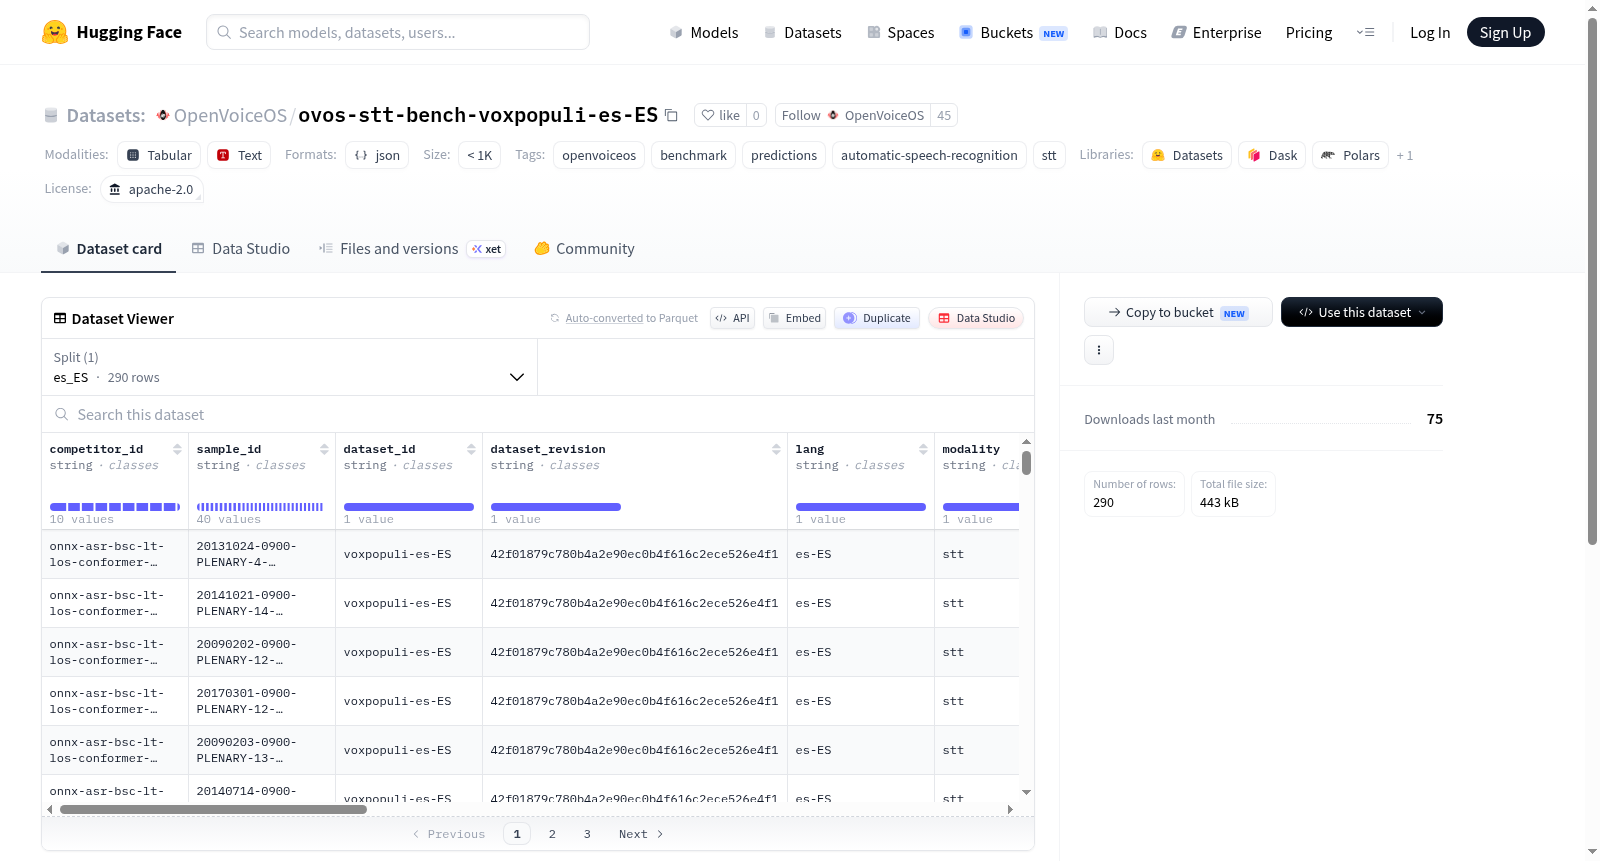Focus the main search models field
Viewport: 1600px width, 861px height.
(398, 32)
